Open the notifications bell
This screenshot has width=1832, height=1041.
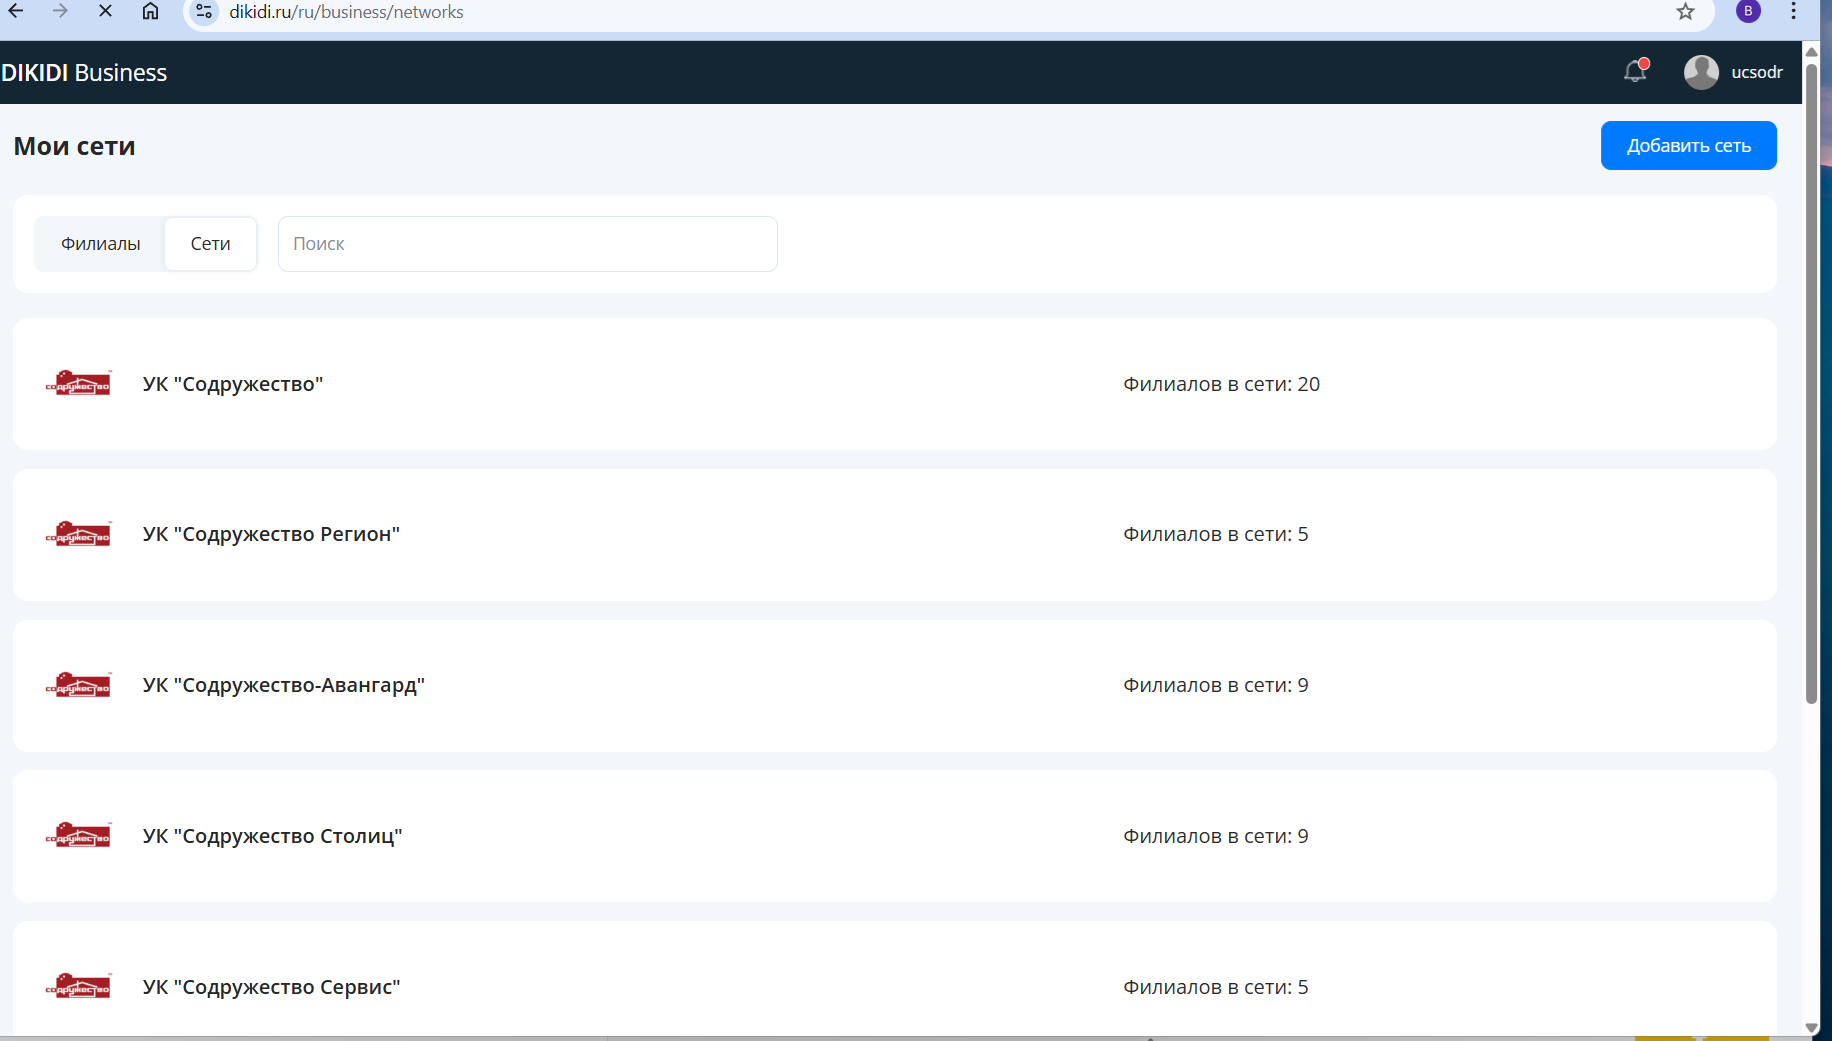point(1635,72)
